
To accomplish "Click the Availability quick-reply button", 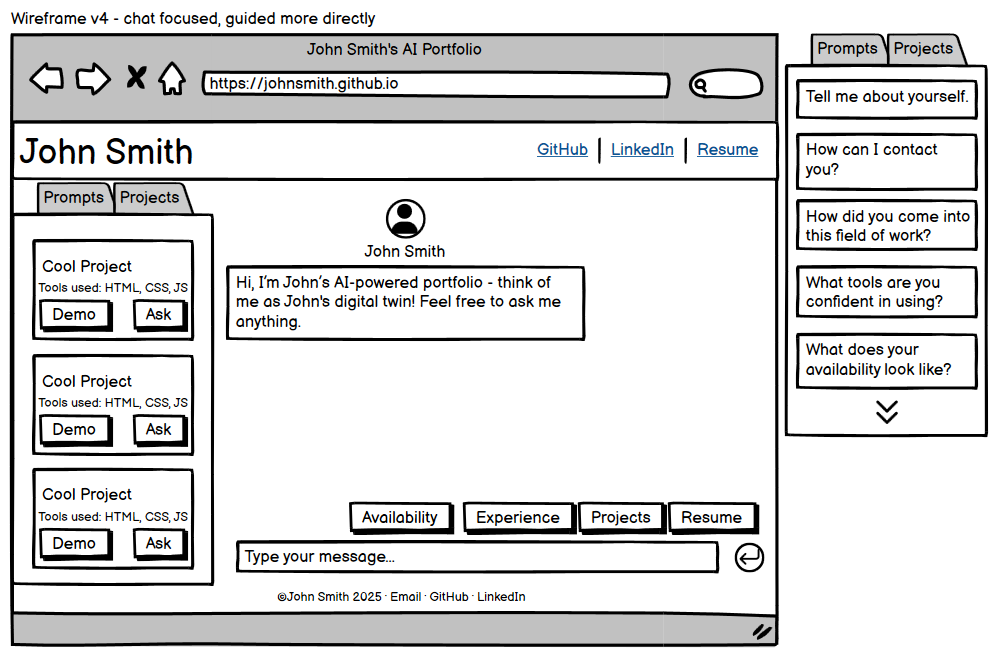I will click(x=401, y=517).
